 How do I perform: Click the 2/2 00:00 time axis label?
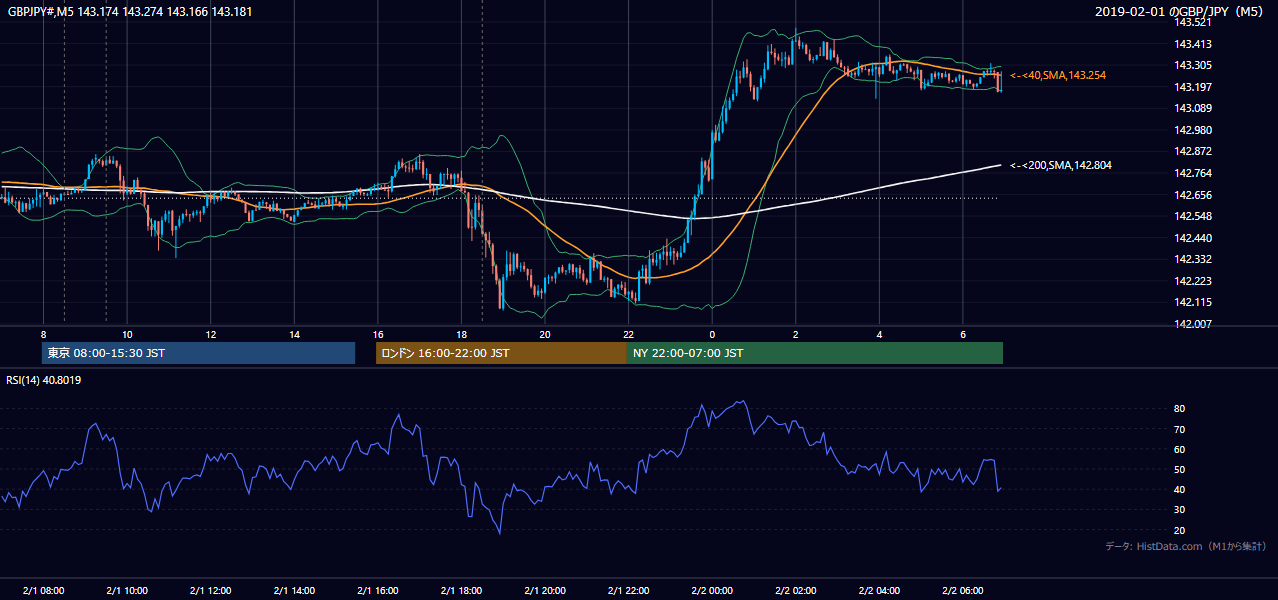pyautogui.click(x=712, y=591)
